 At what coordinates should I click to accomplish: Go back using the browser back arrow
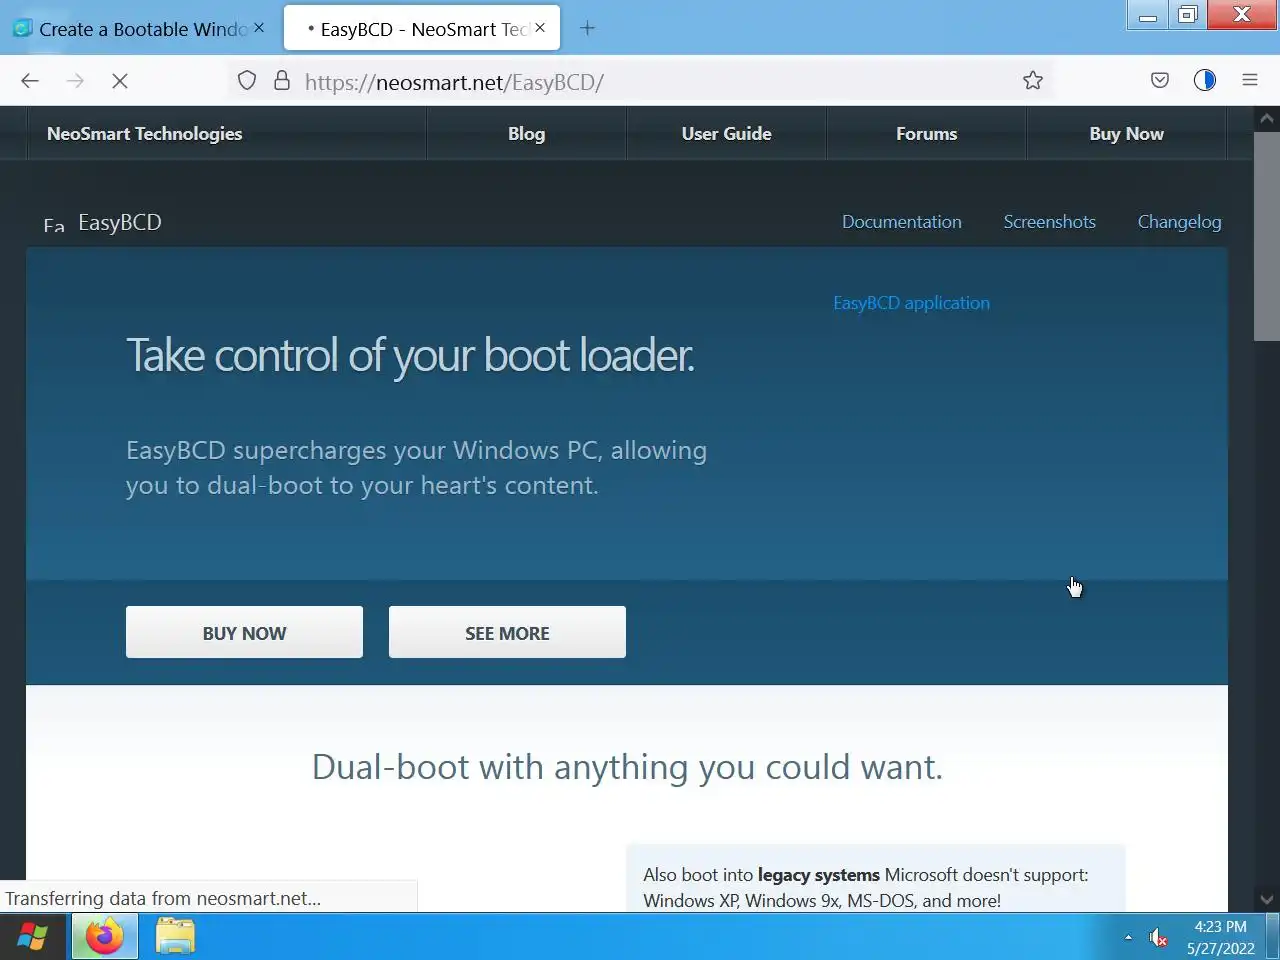click(x=30, y=81)
